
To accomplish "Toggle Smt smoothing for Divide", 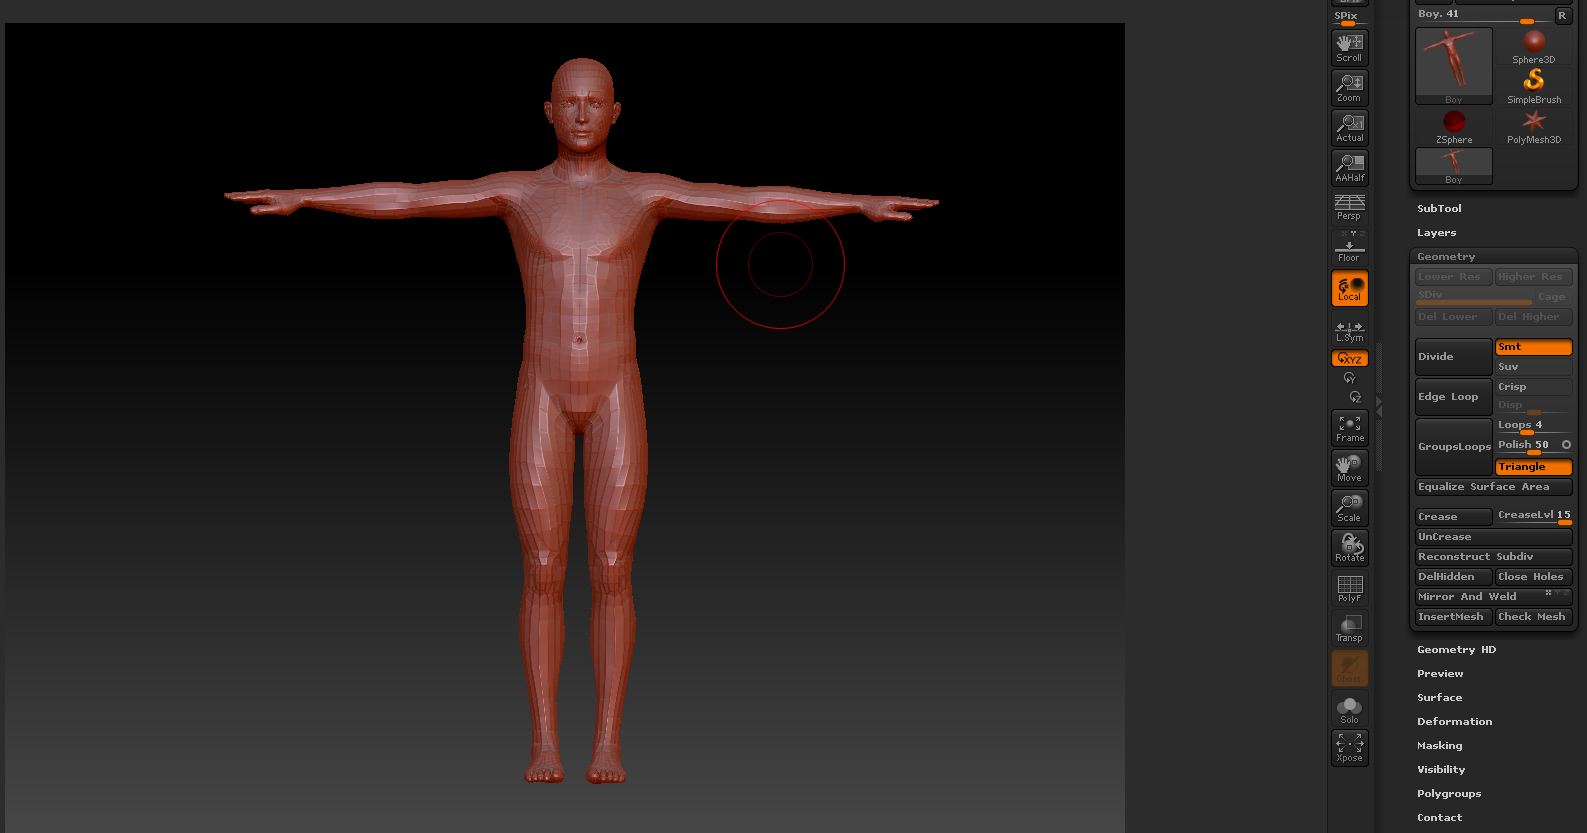I will 1533,347.
